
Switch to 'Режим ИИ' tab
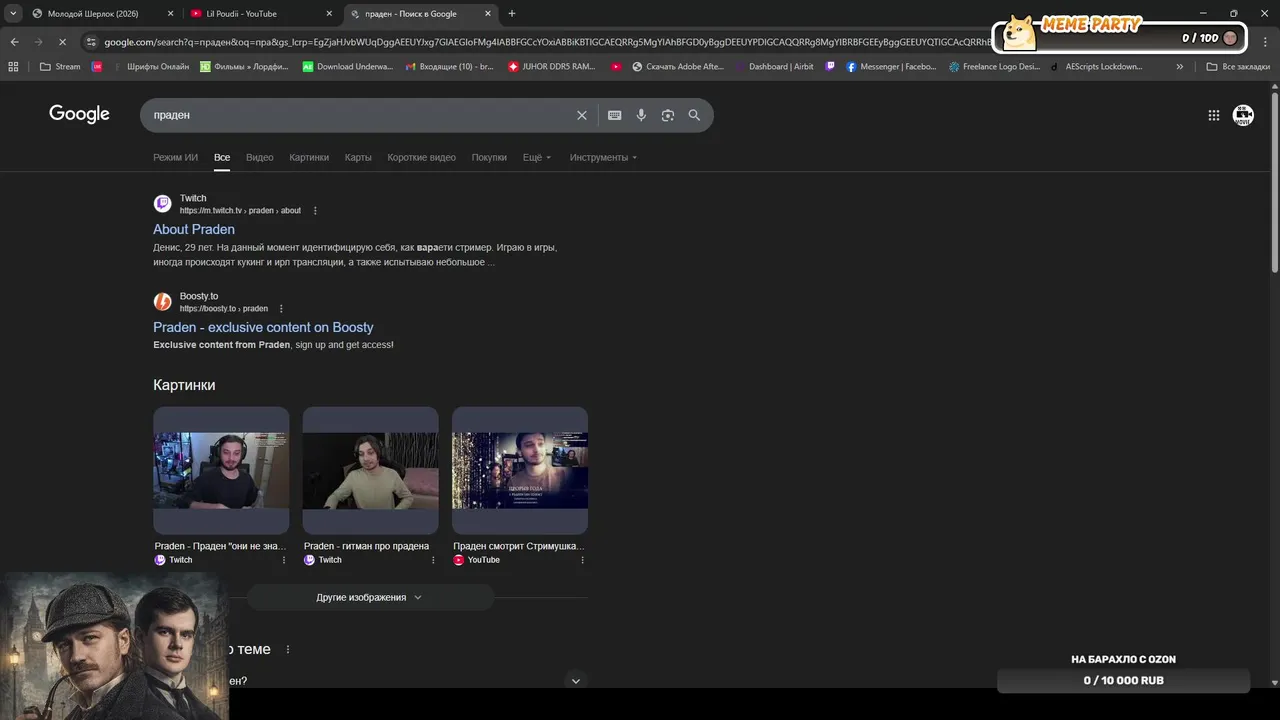click(x=175, y=158)
